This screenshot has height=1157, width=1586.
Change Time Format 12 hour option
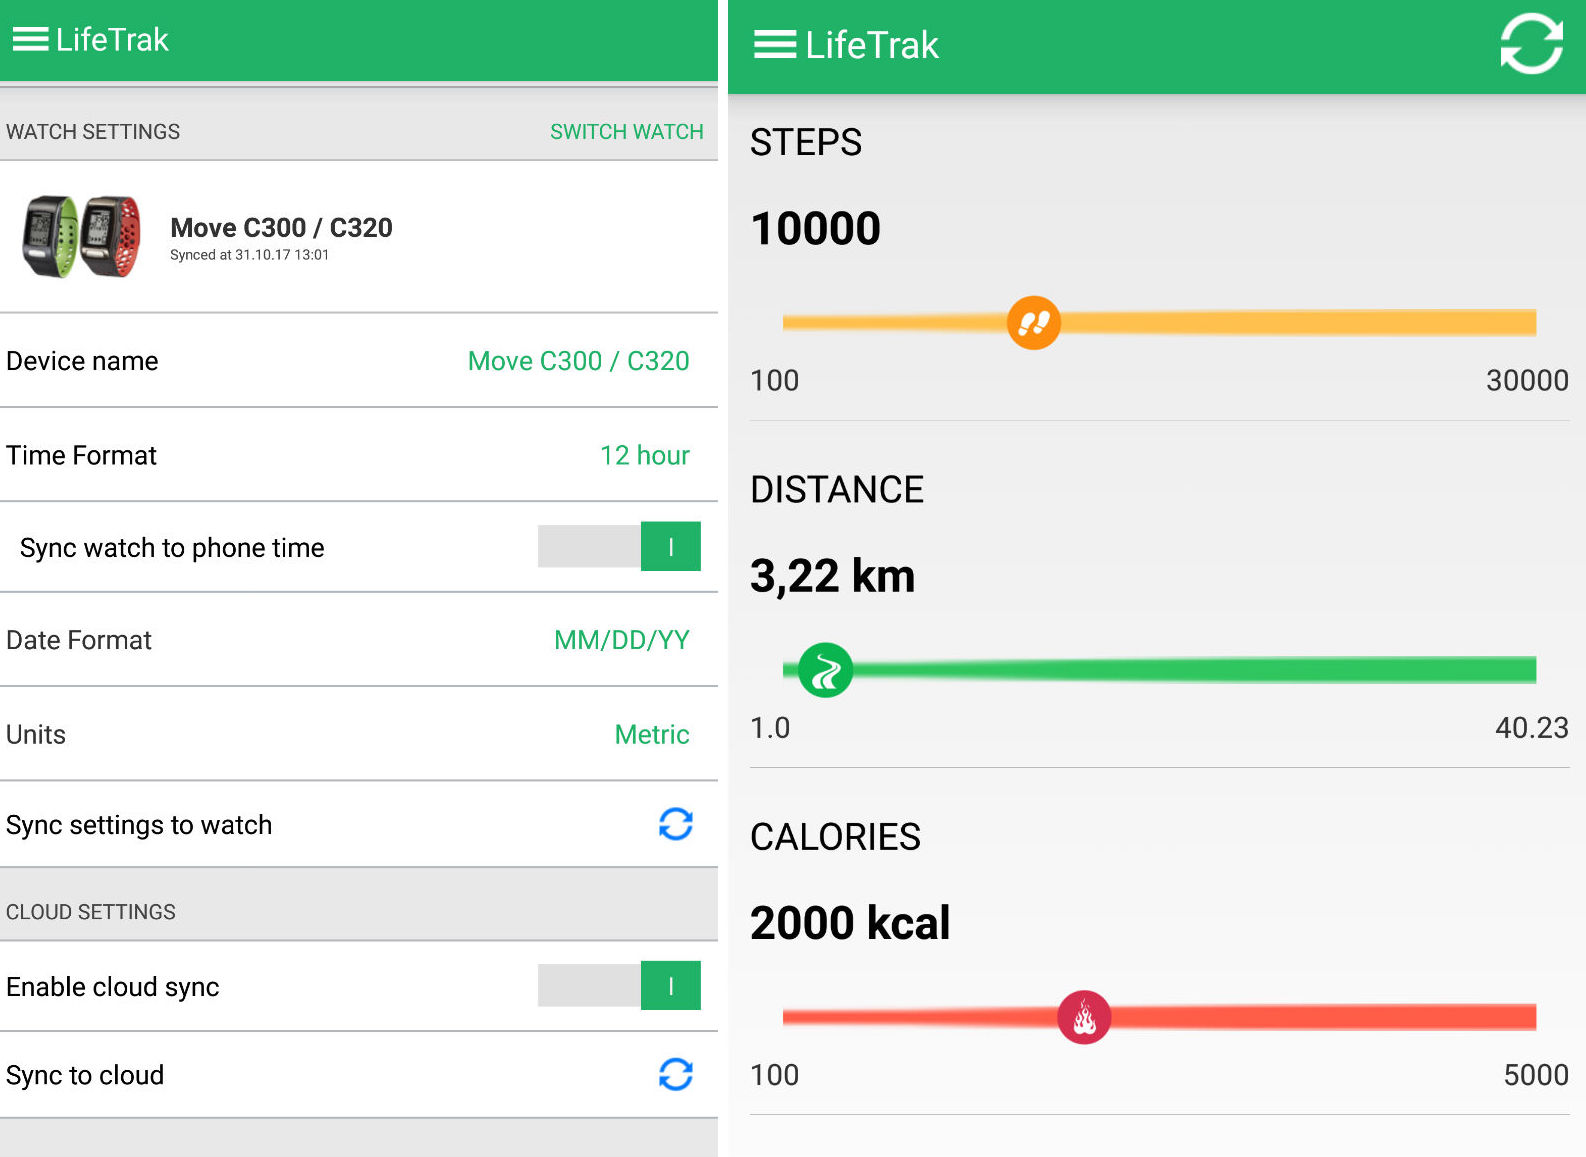[x=645, y=456]
